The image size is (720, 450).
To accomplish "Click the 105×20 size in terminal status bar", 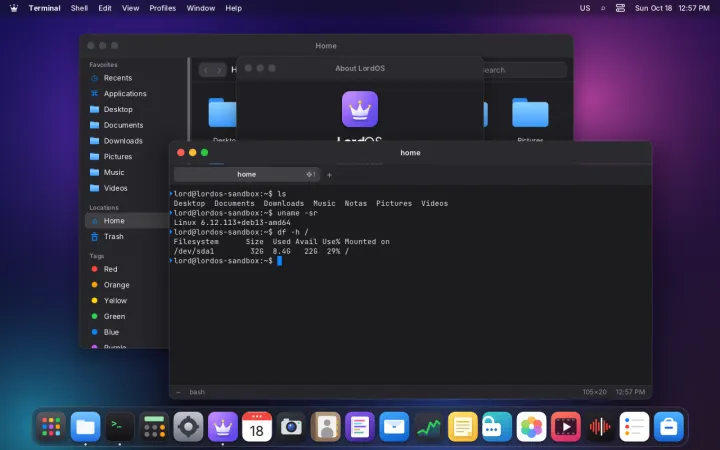I will [x=594, y=392].
